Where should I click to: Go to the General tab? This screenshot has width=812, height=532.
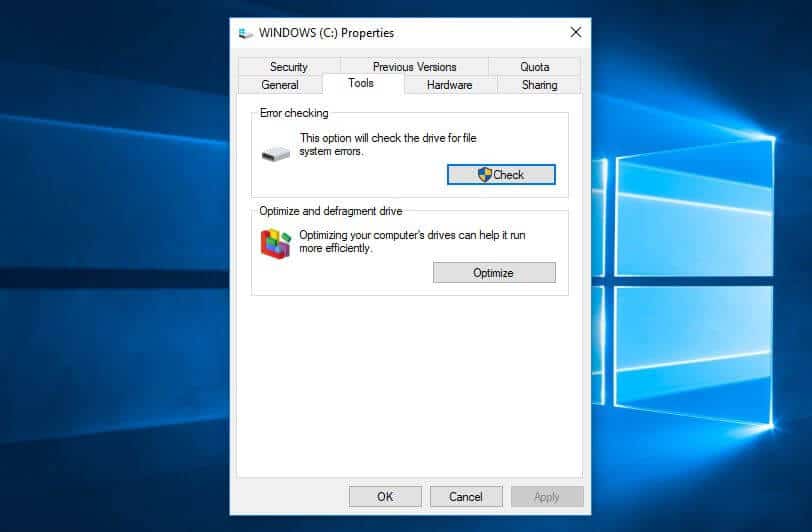click(280, 85)
